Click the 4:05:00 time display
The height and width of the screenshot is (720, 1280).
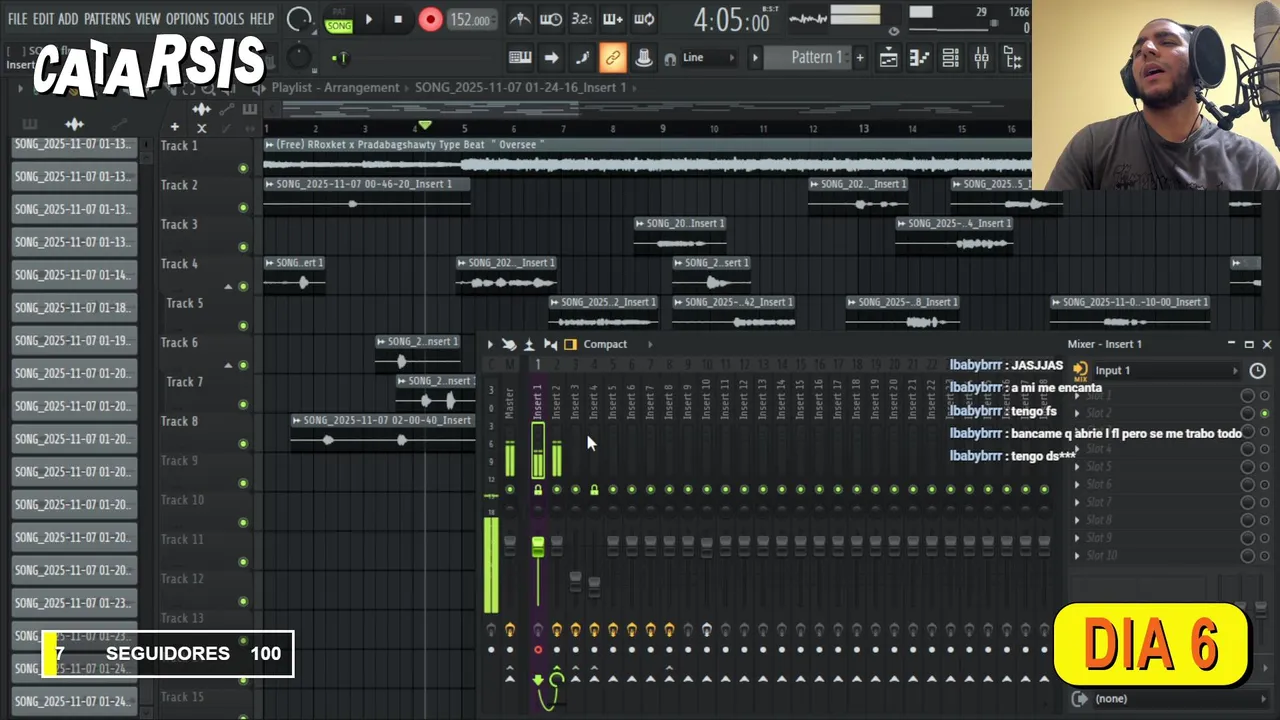[731, 20]
